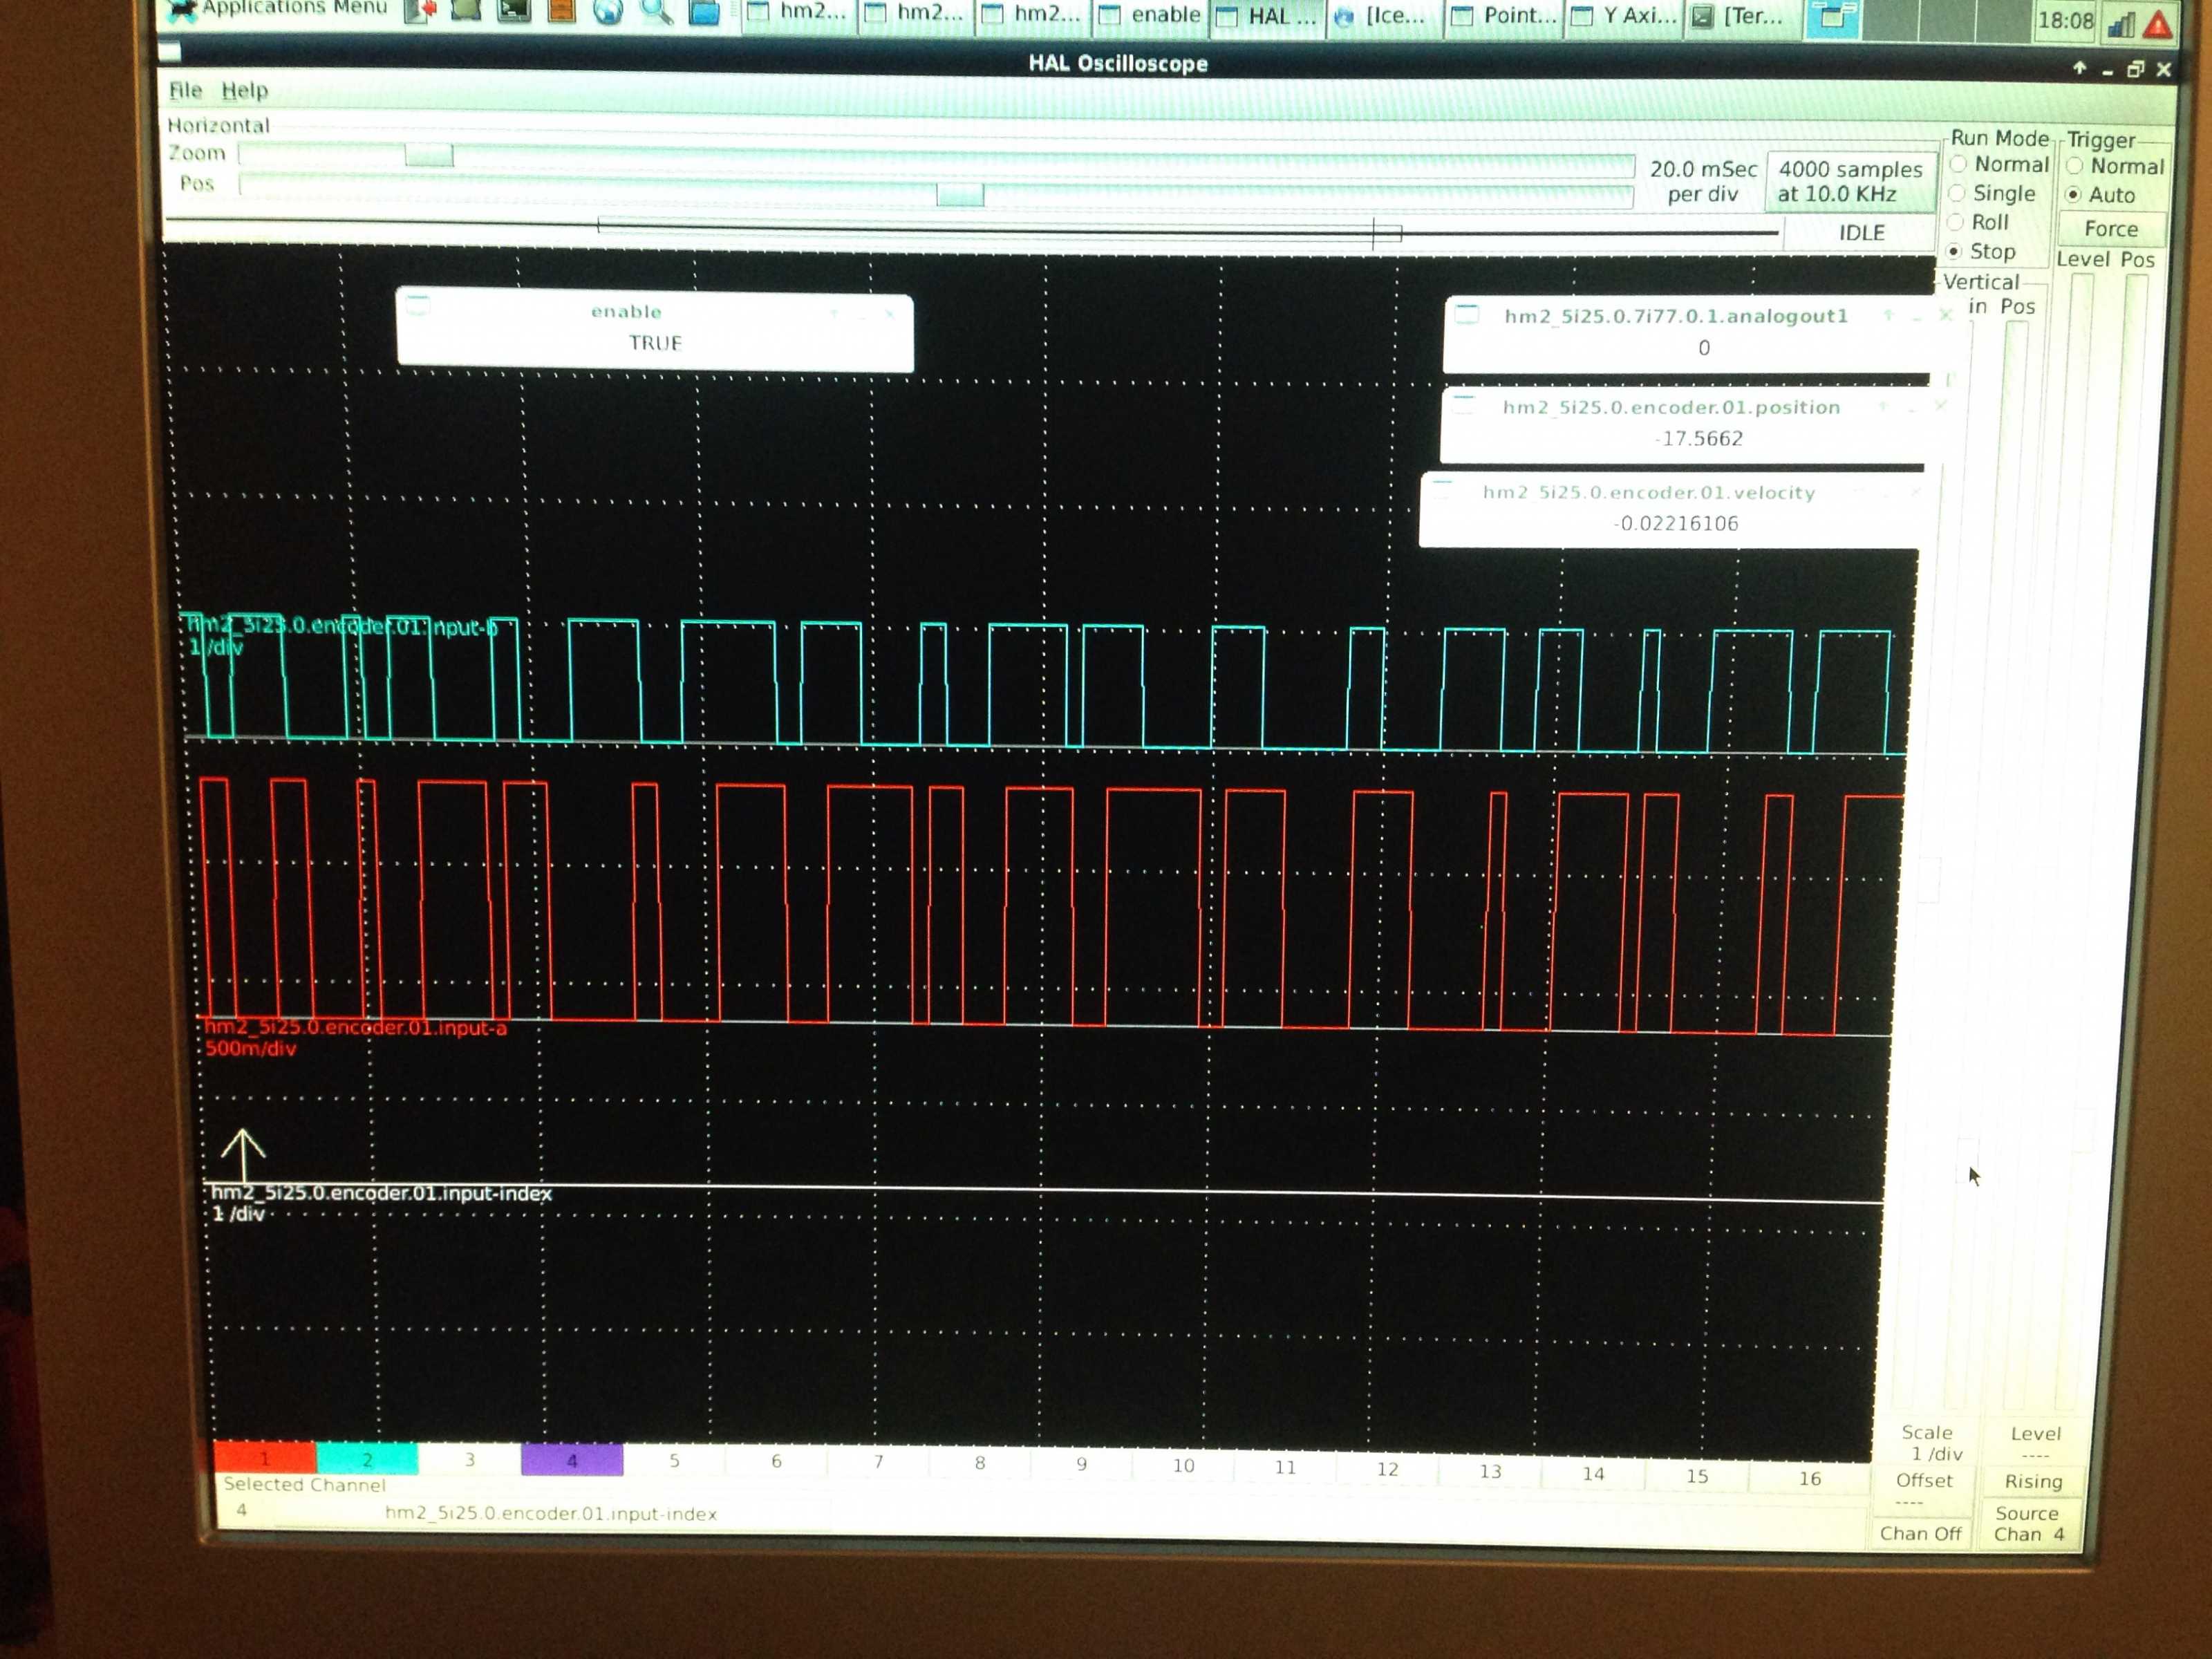Select channel 15 button
The image size is (2212, 1659).
1698,1476
